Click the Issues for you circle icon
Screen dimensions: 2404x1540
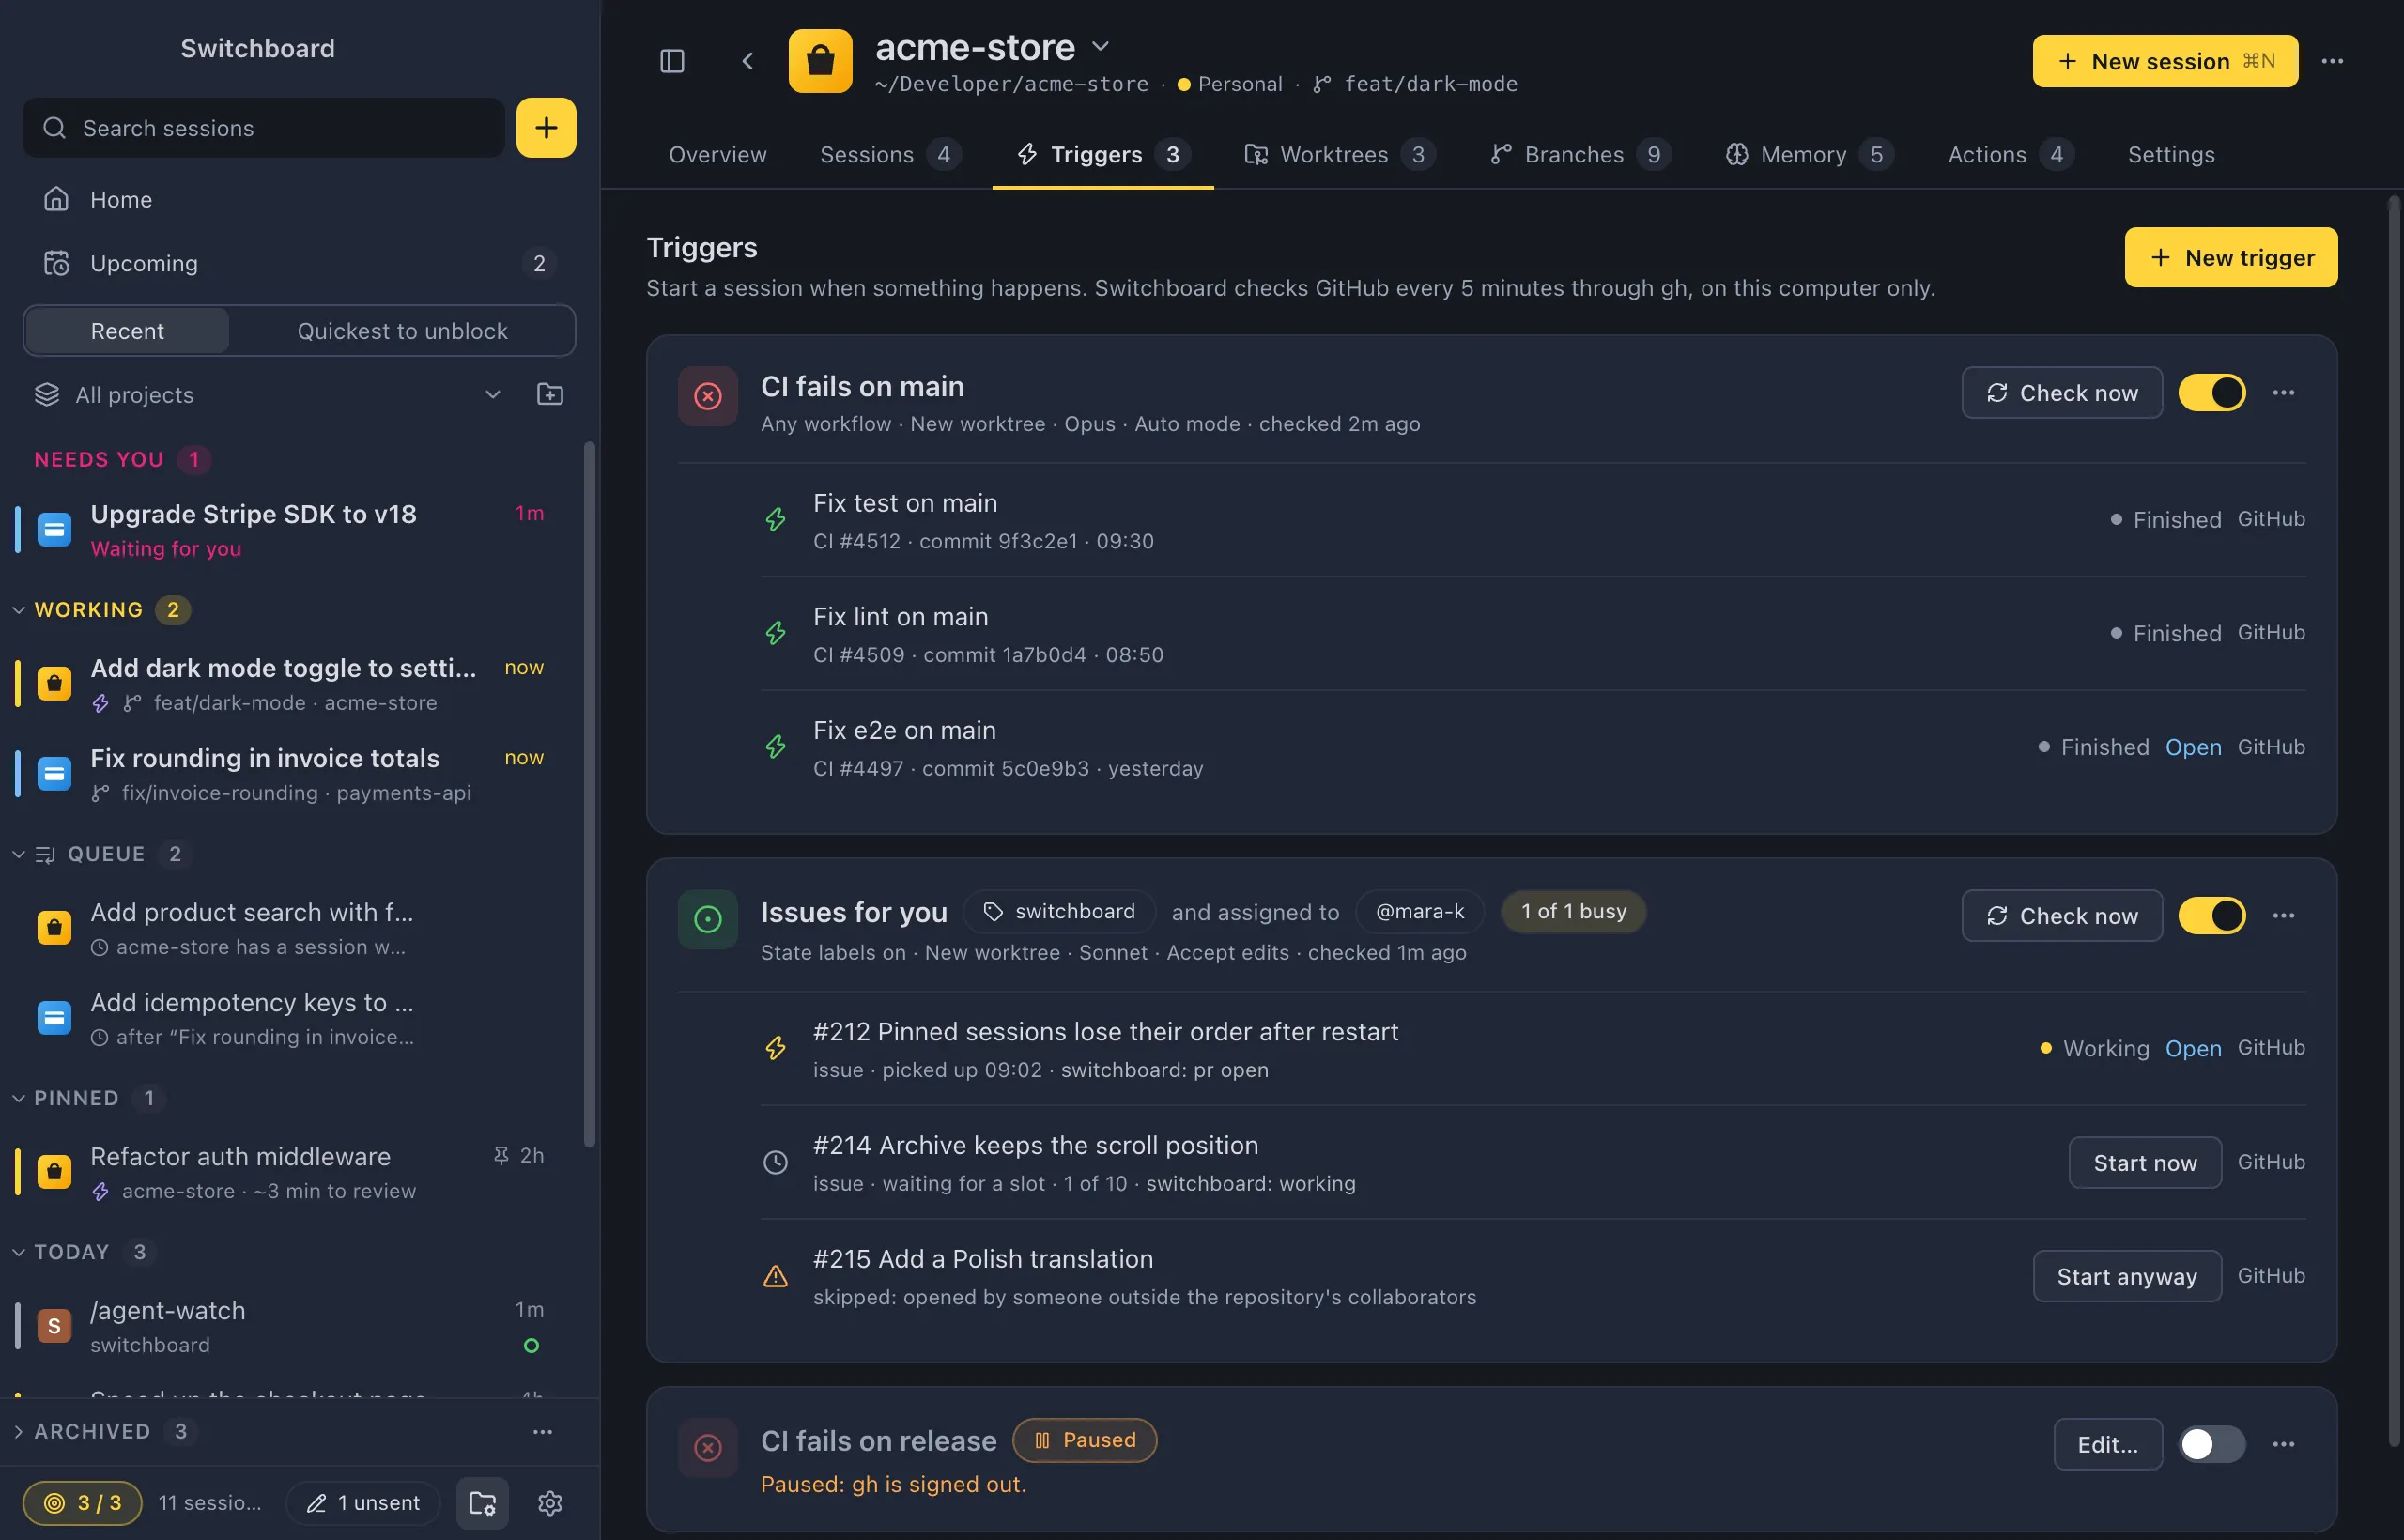point(708,919)
